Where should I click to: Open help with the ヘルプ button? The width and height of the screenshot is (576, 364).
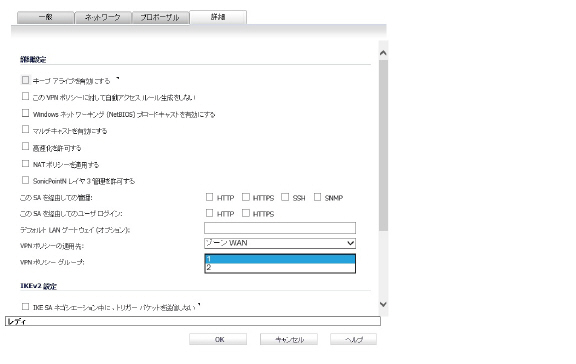tap(353, 339)
